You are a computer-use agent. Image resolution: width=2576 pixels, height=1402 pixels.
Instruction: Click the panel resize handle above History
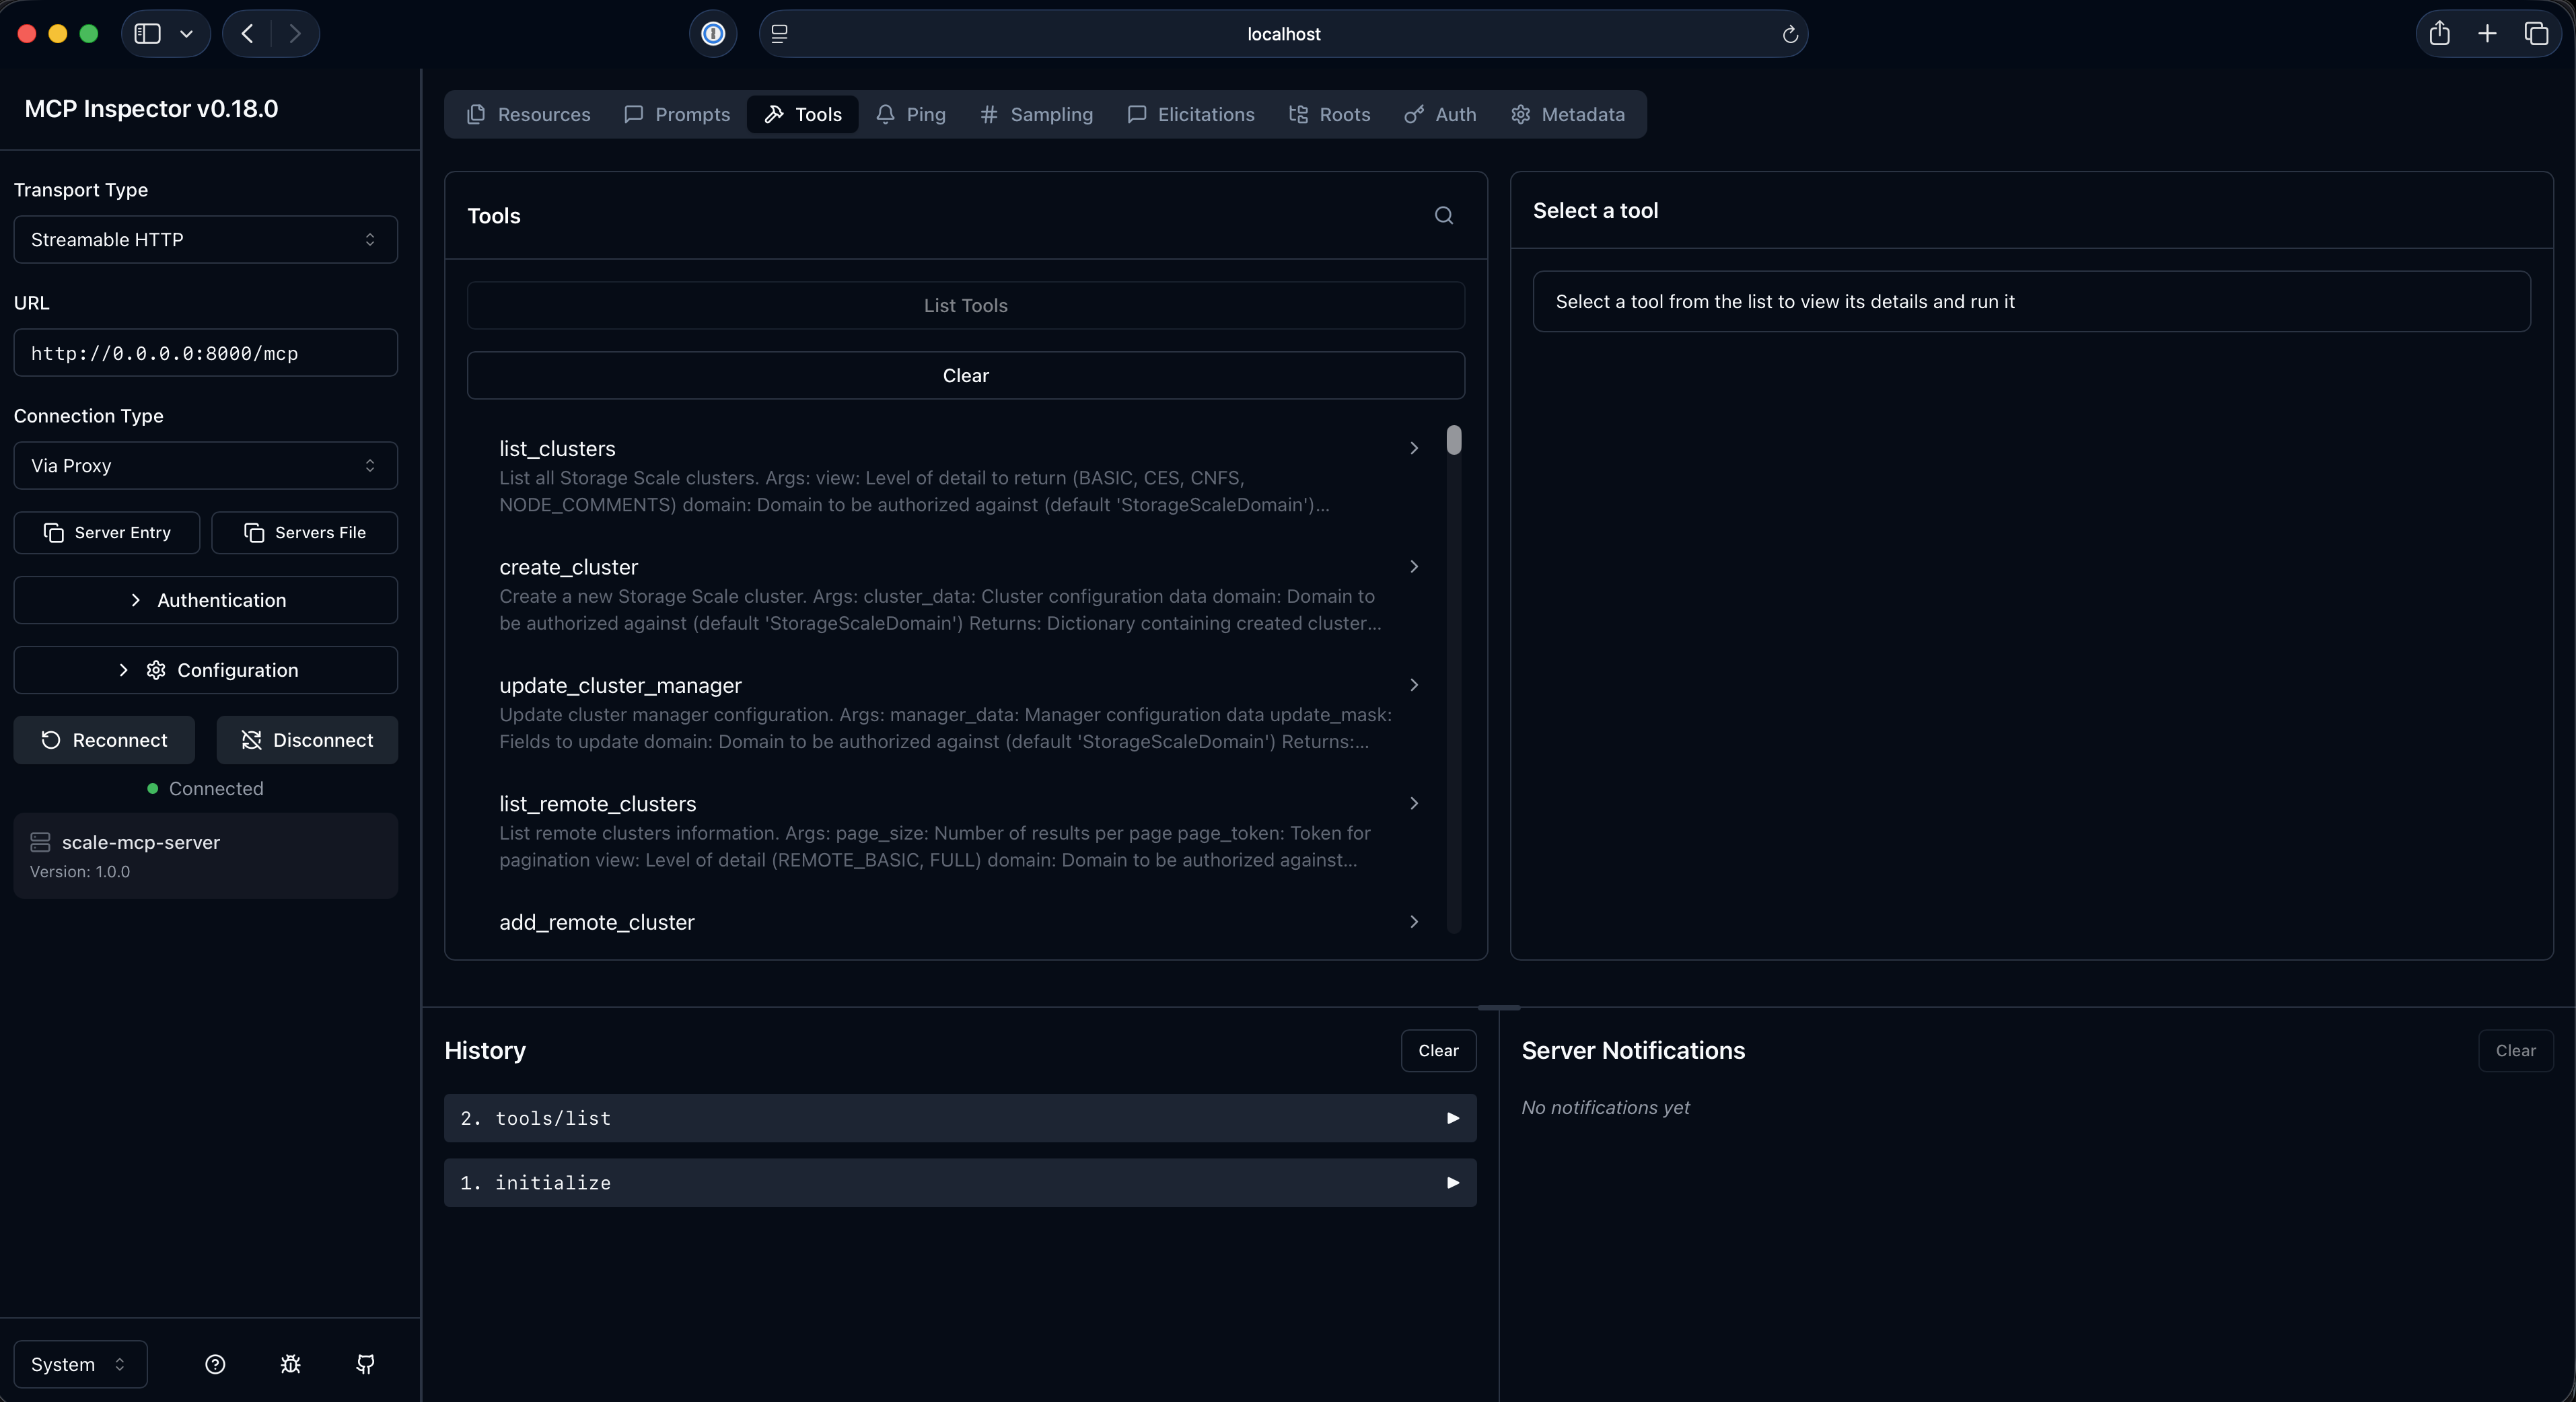click(x=1499, y=1007)
